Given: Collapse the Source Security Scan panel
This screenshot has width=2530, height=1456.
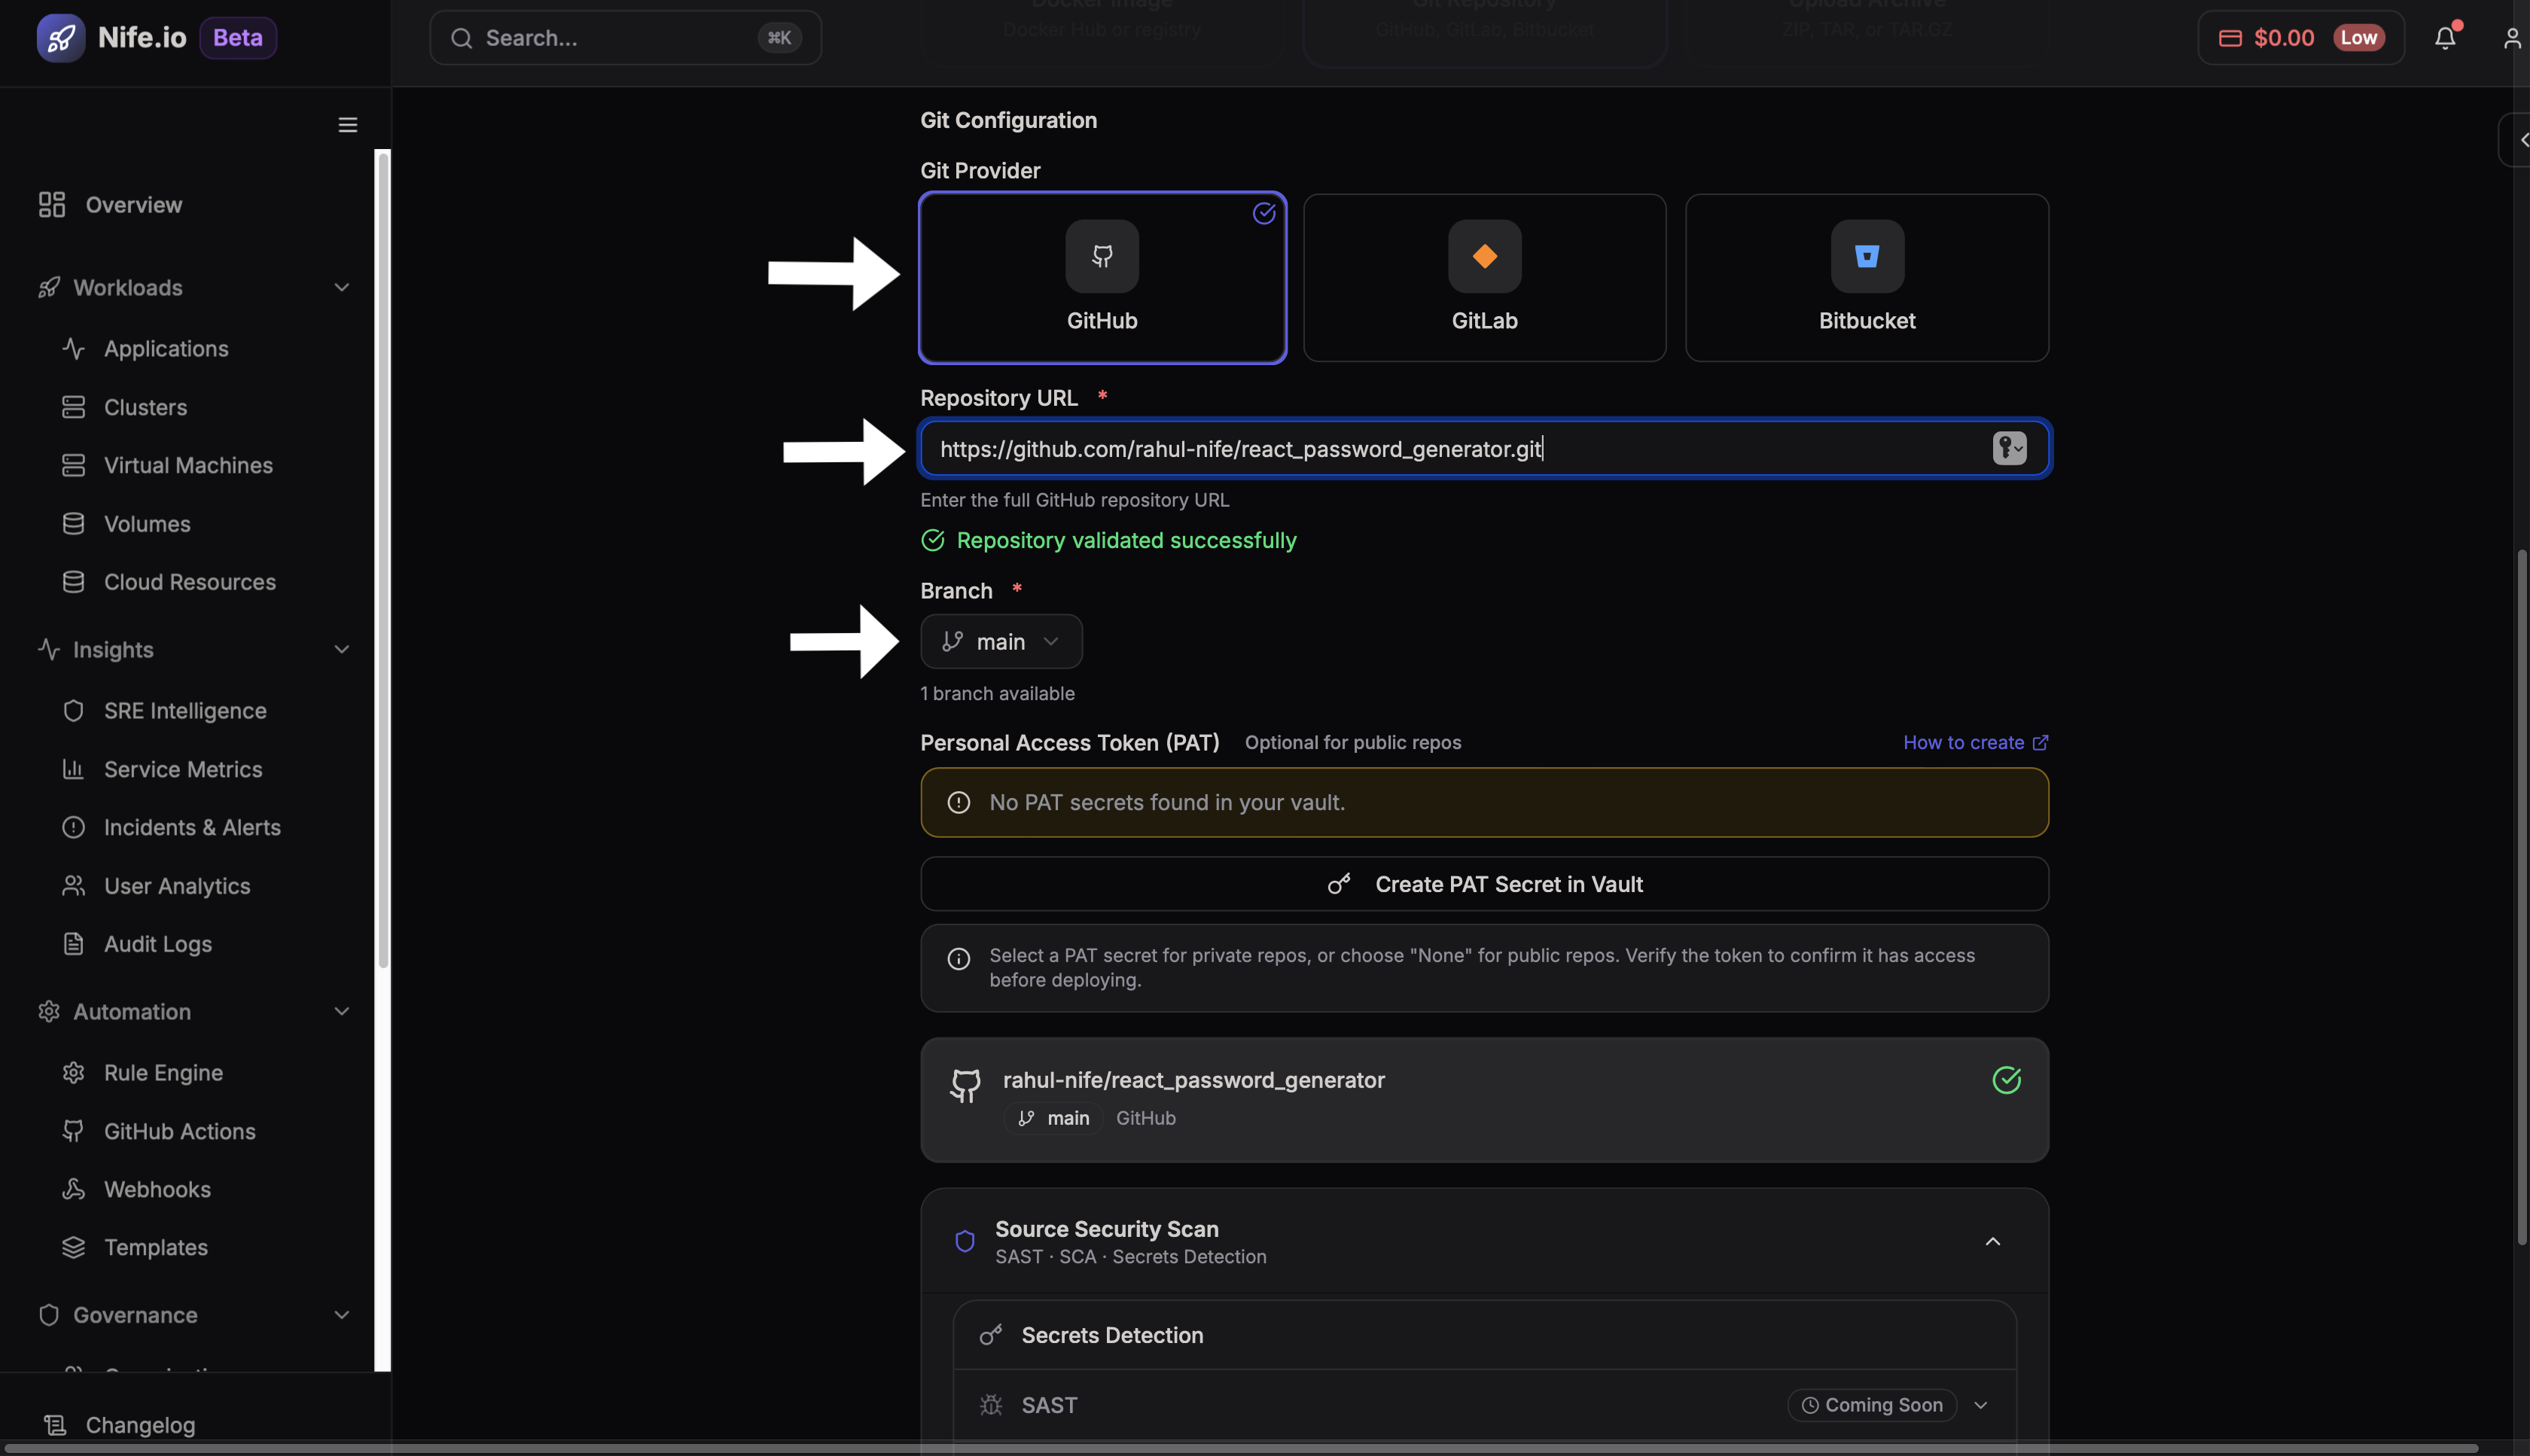Looking at the screenshot, I should click(1991, 1241).
